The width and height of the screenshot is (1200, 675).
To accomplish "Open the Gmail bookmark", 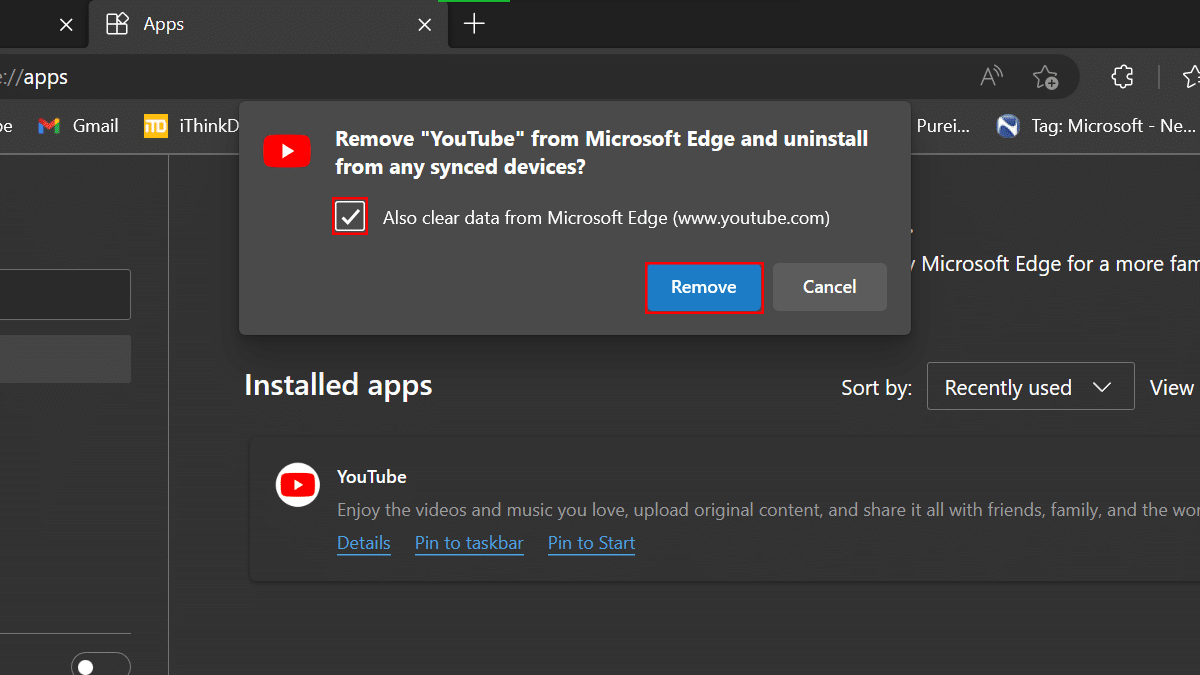I will (78, 126).
